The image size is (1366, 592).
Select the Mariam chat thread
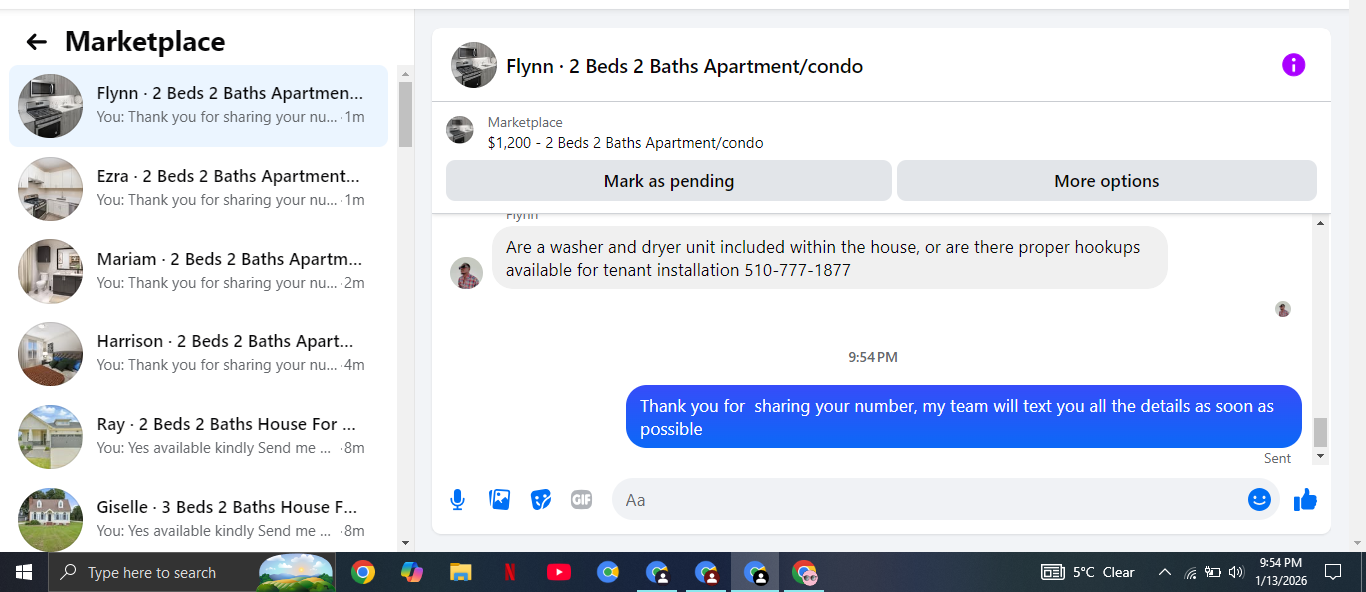tap(198, 271)
